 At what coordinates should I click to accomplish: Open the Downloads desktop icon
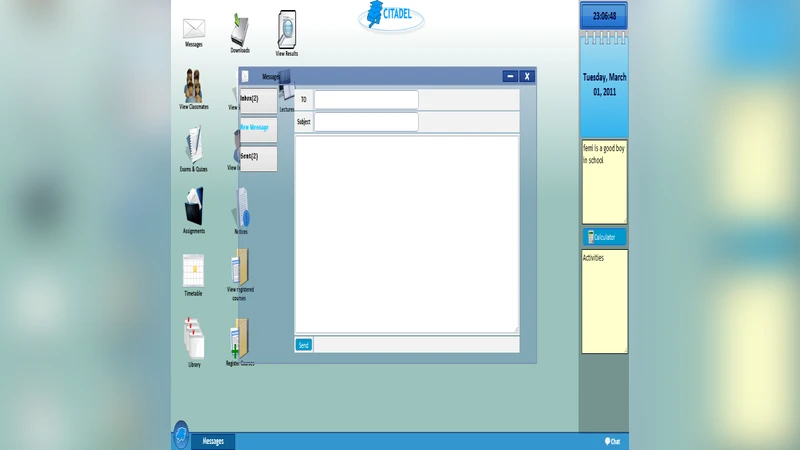[240, 31]
